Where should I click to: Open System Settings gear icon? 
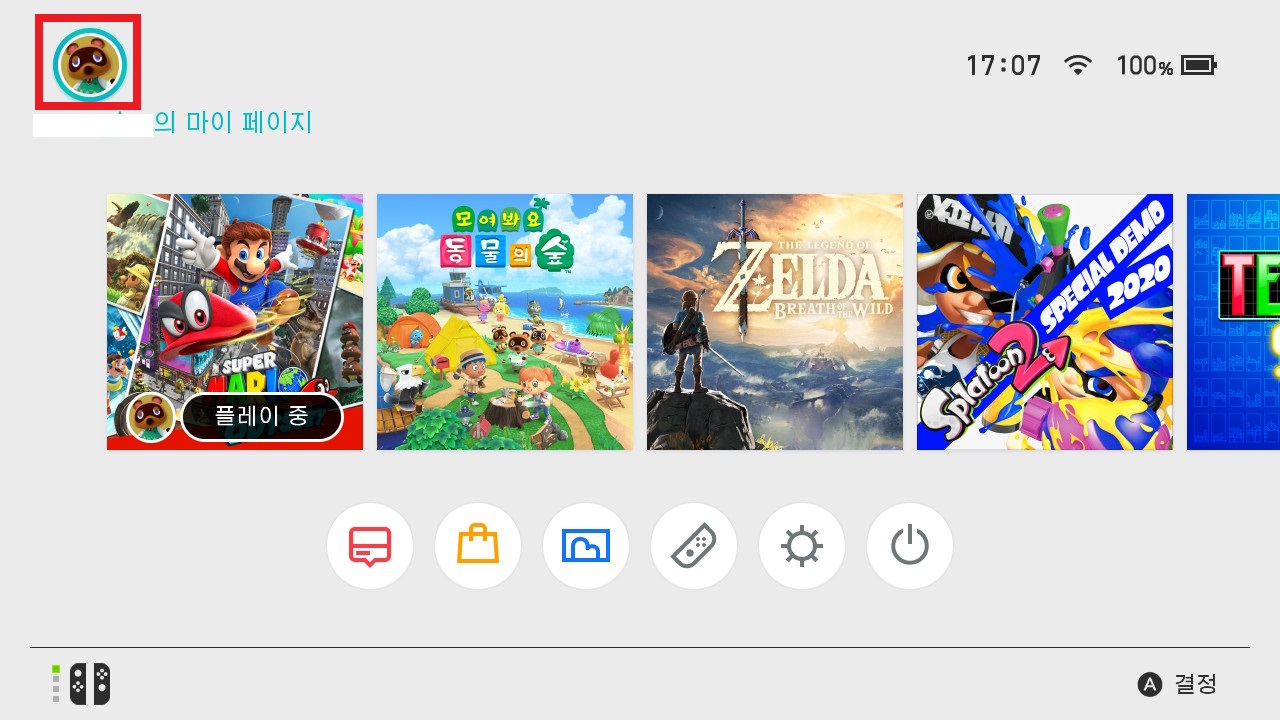point(802,546)
